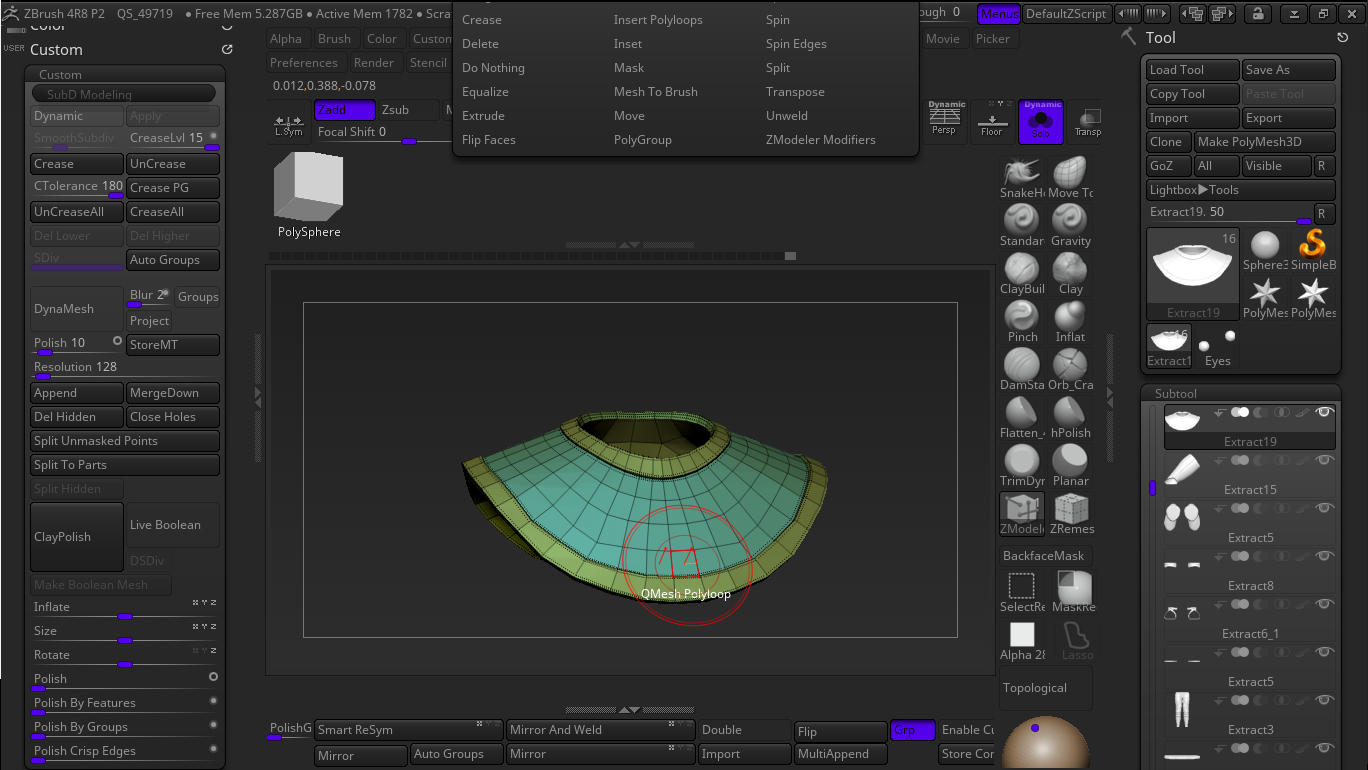Choose Extrude in ZModeler popup

tap(483, 116)
